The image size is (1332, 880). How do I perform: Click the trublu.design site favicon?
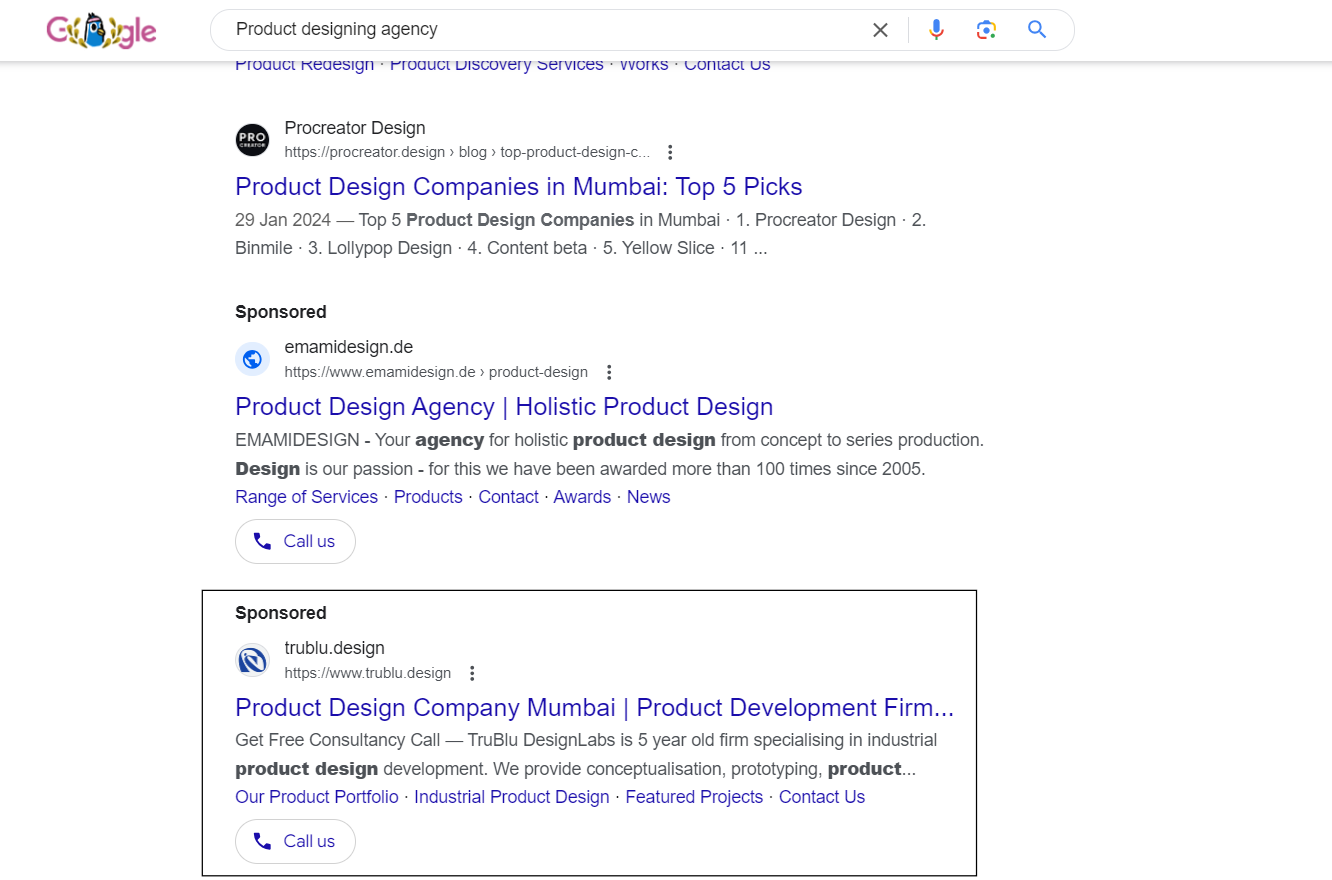coord(252,660)
